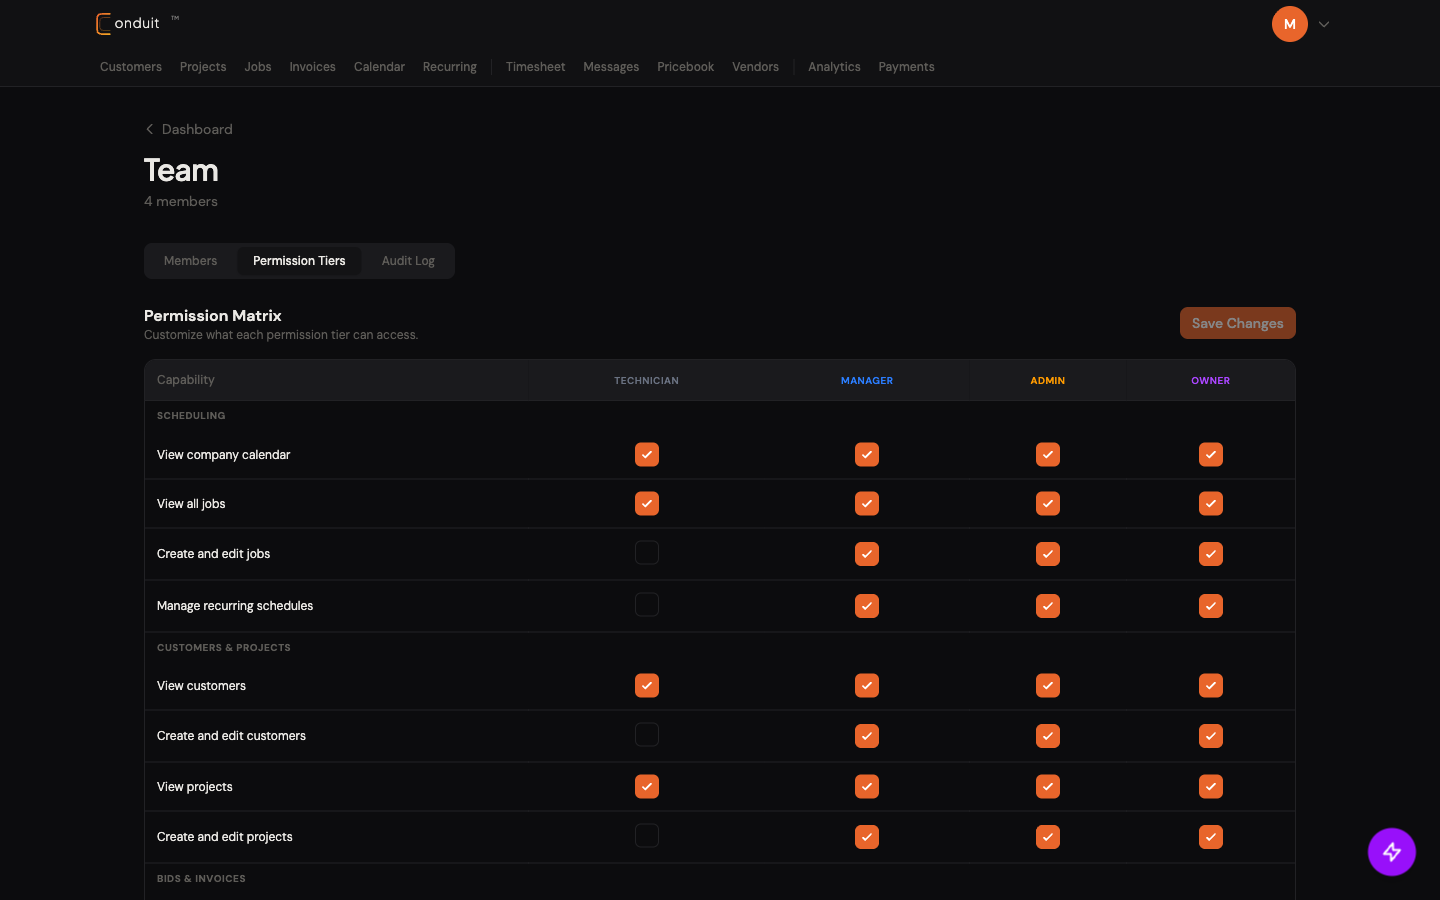This screenshot has width=1440, height=900.
Task: Uncheck Admin for Create and edit customers
Action: (x=1048, y=736)
